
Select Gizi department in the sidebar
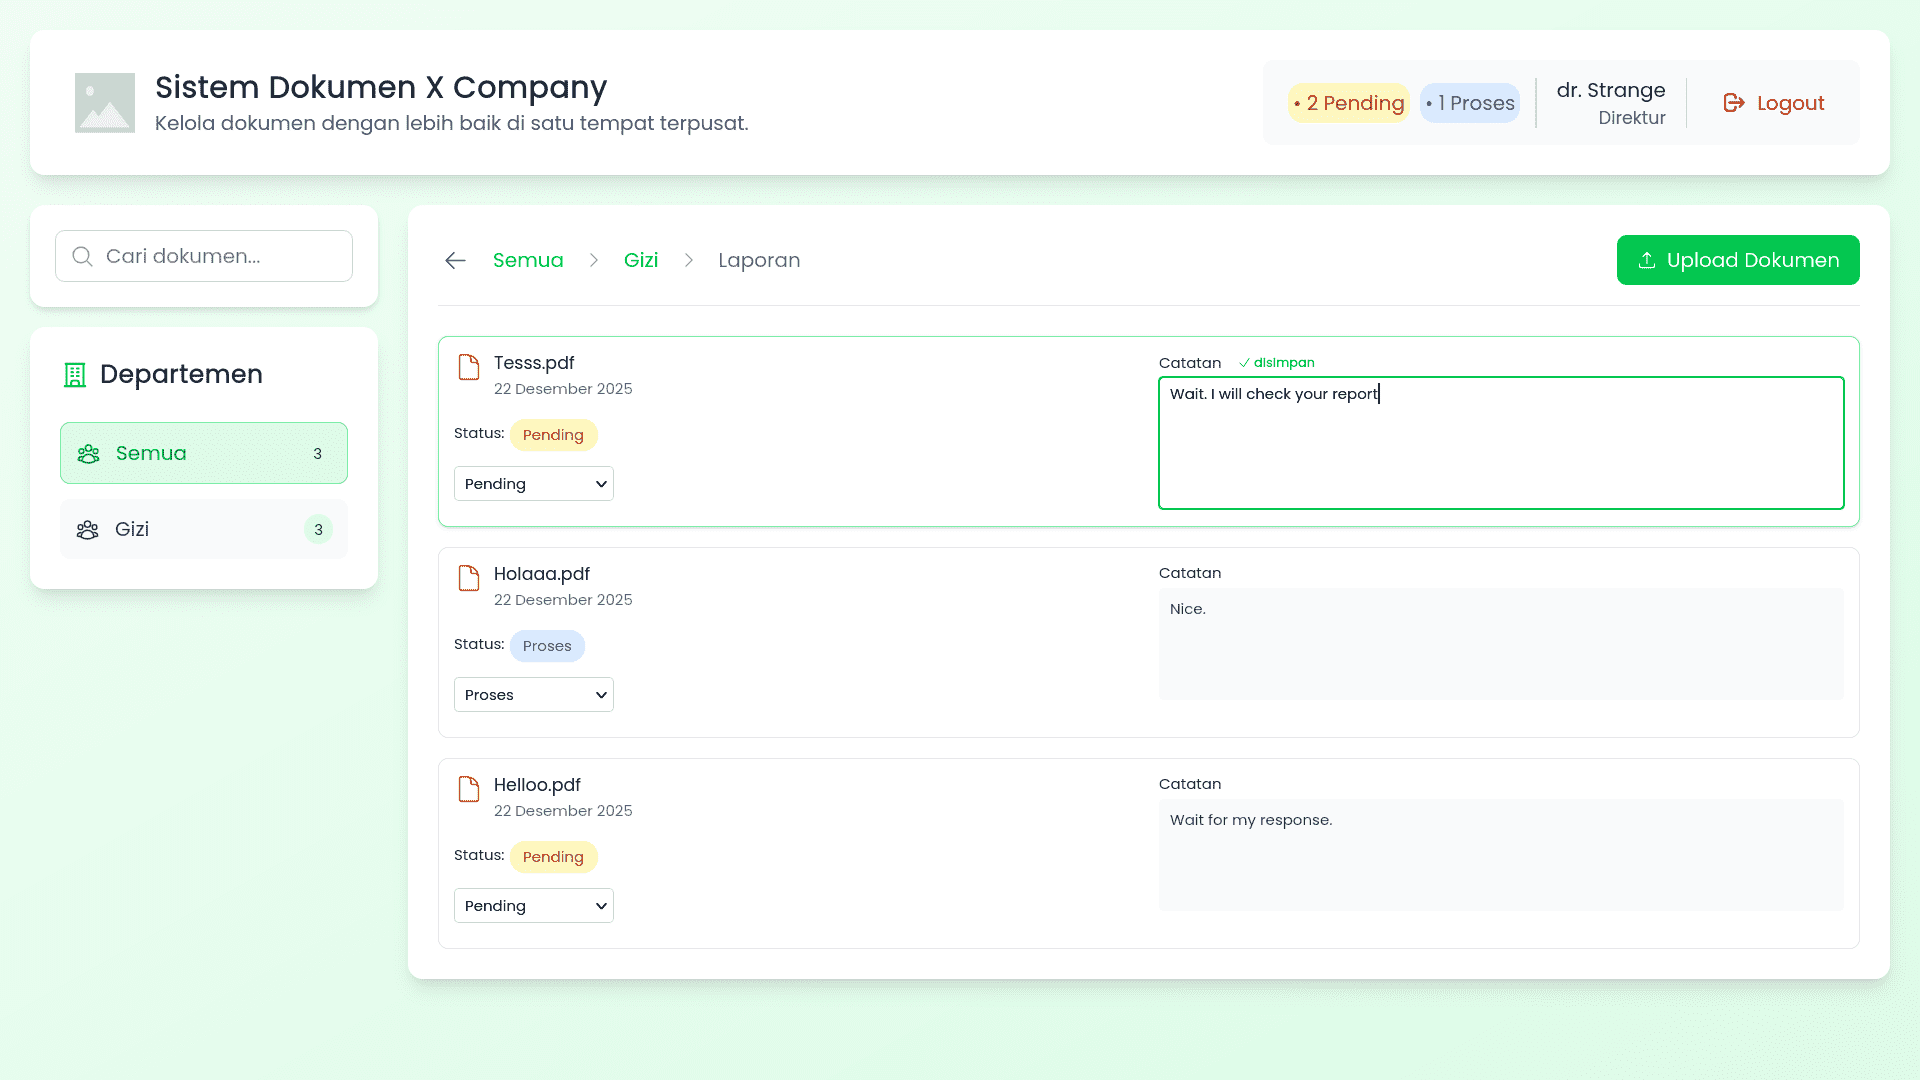coord(203,529)
